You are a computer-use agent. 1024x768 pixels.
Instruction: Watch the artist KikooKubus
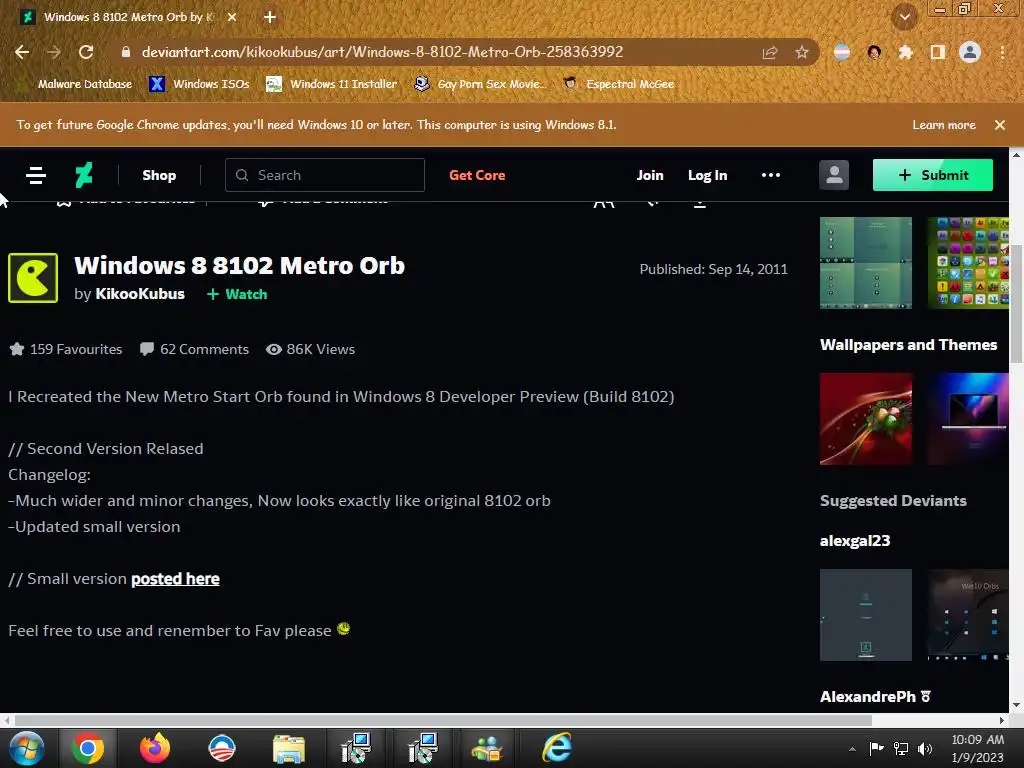(237, 294)
